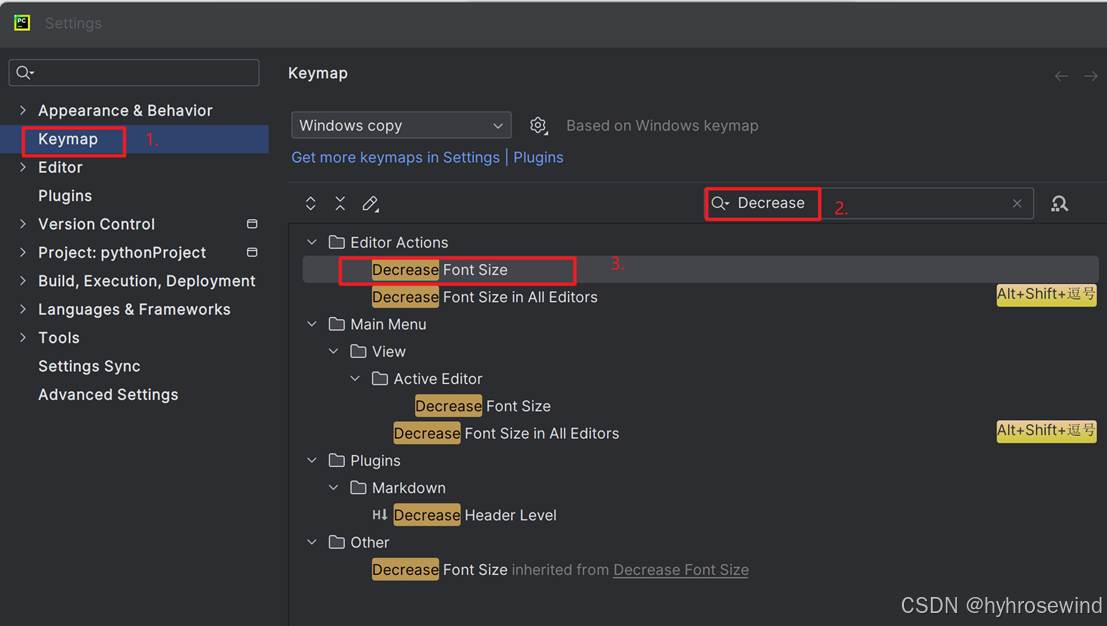Screen dimensions: 1107x626
Task: Select Decrease Header Level action
Action: [x=475, y=515]
